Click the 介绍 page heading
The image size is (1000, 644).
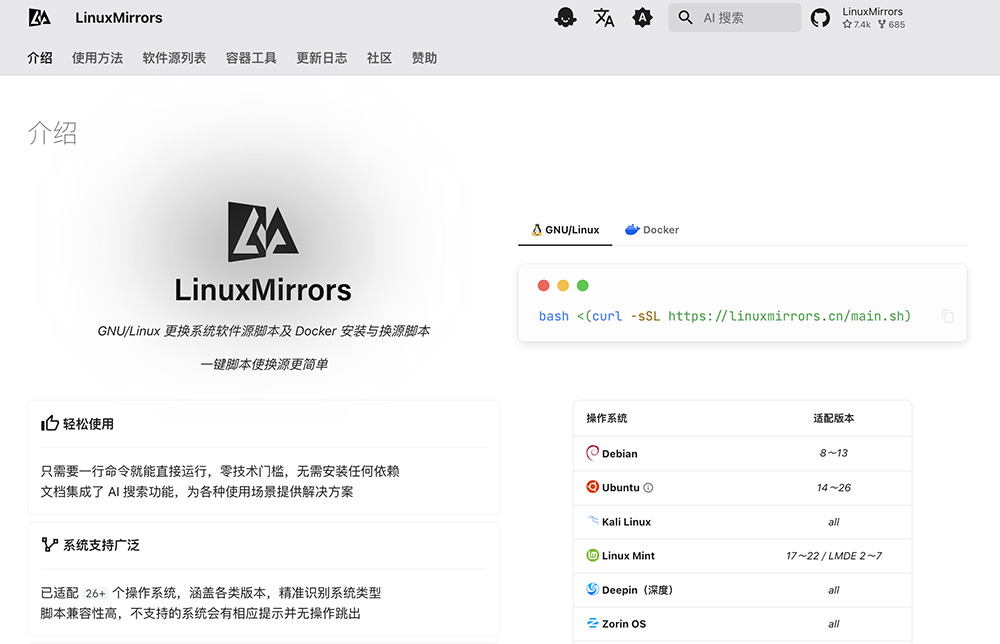[52, 133]
